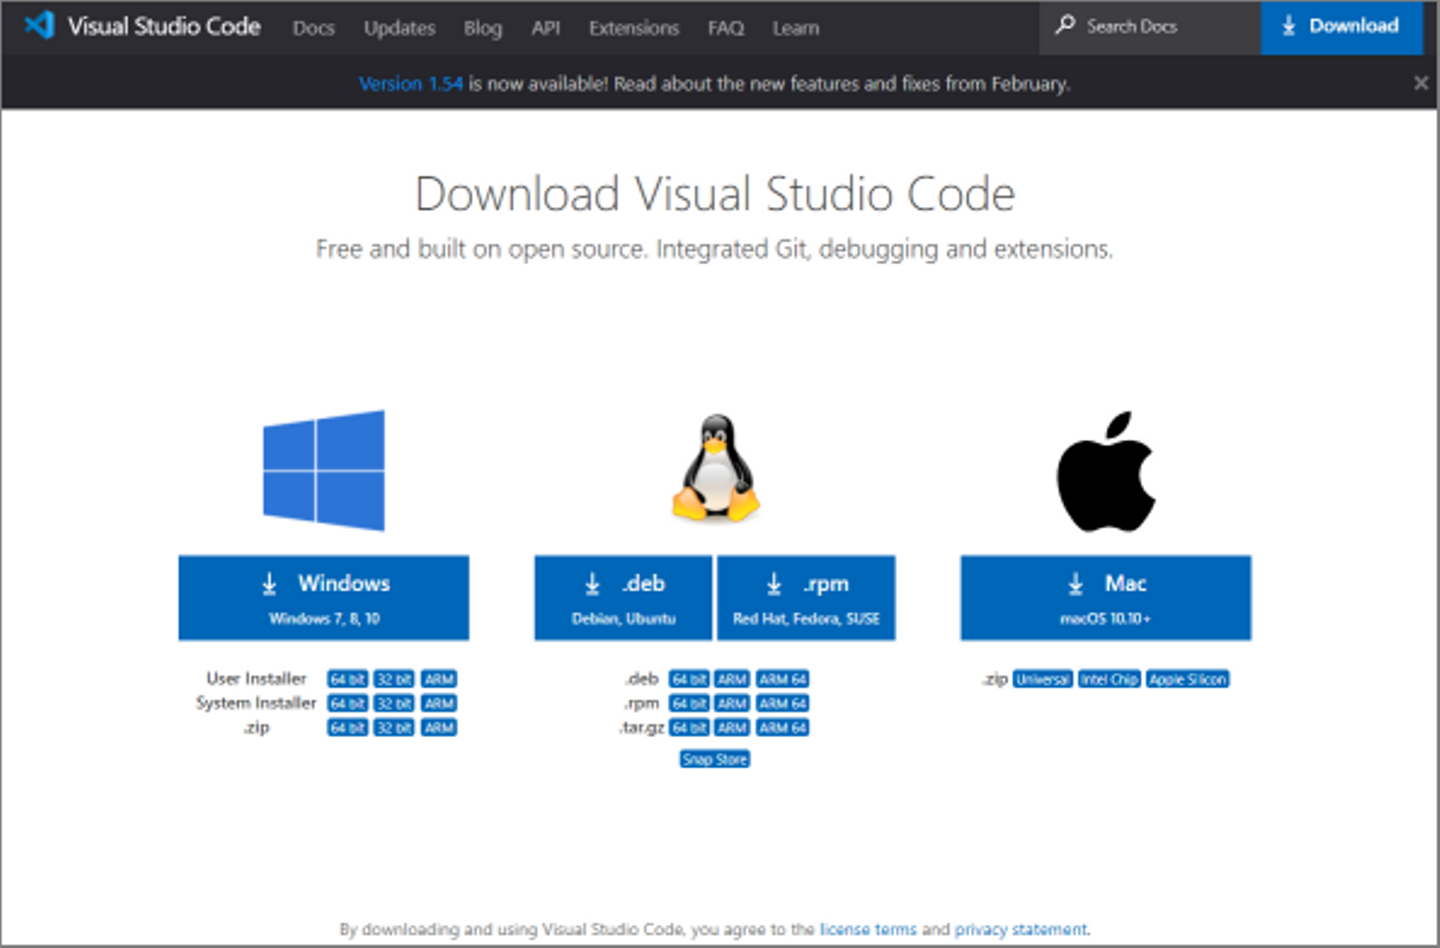The width and height of the screenshot is (1440, 948).
Task: Open the Blog navigation link
Action: [x=482, y=28]
